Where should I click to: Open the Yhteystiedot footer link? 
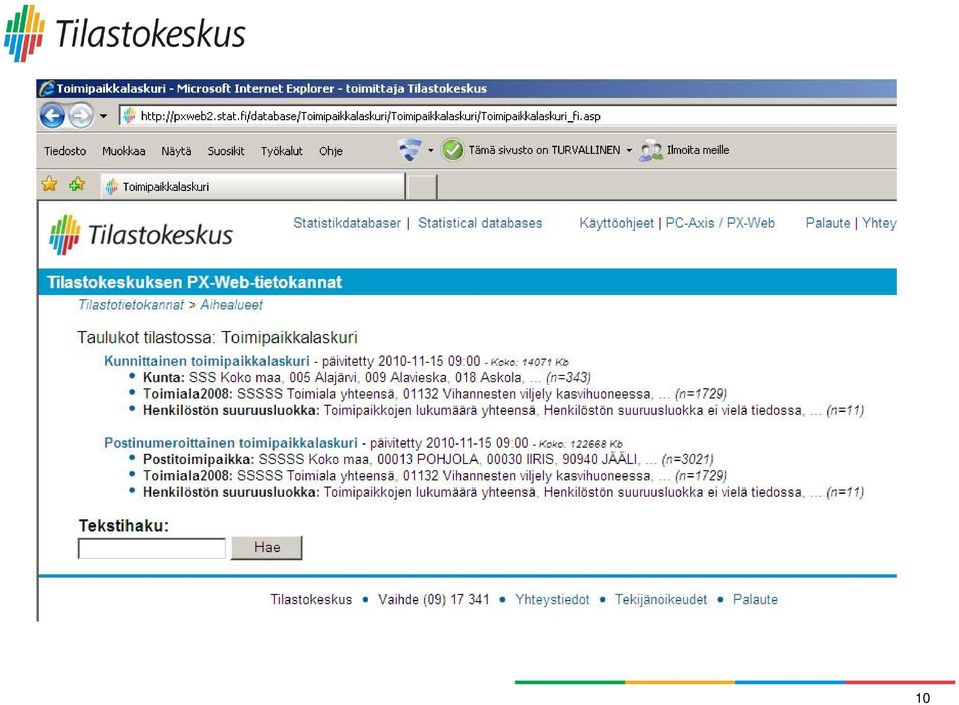tap(552, 600)
